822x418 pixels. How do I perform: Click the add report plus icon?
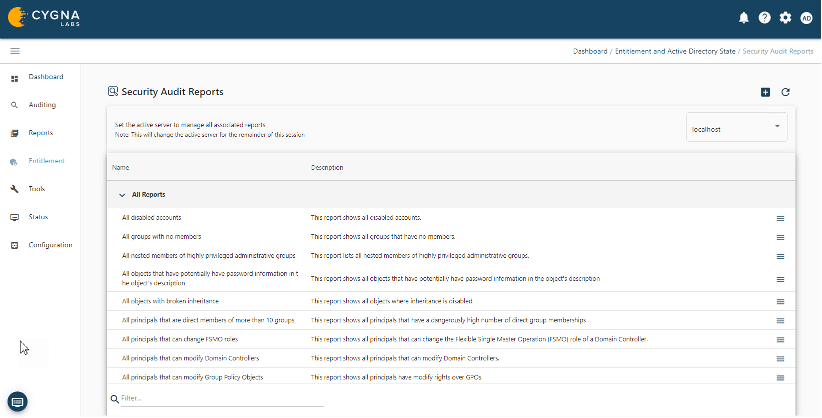click(x=765, y=92)
